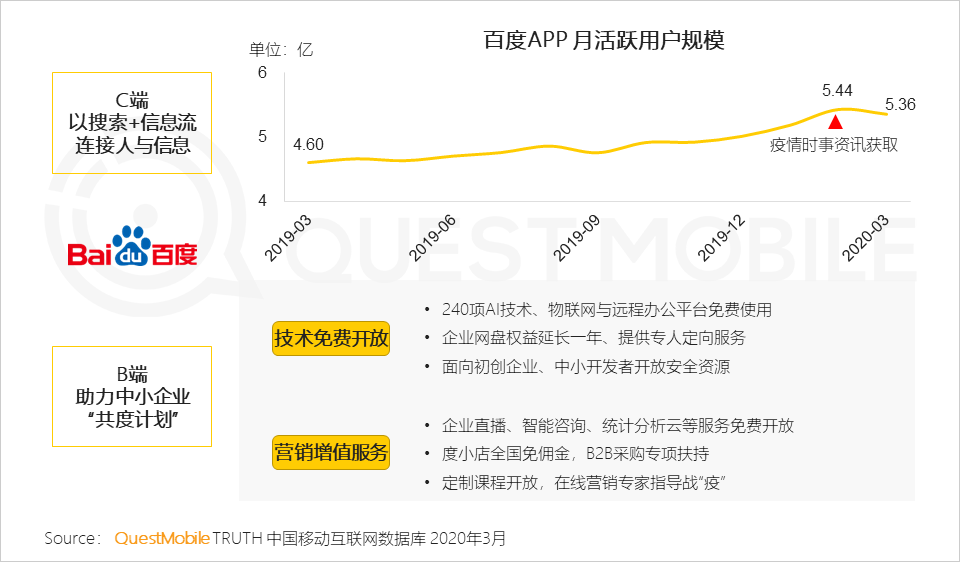Click the B端 助力中小企业 box
960x562 pixels.
pyautogui.click(x=132, y=396)
